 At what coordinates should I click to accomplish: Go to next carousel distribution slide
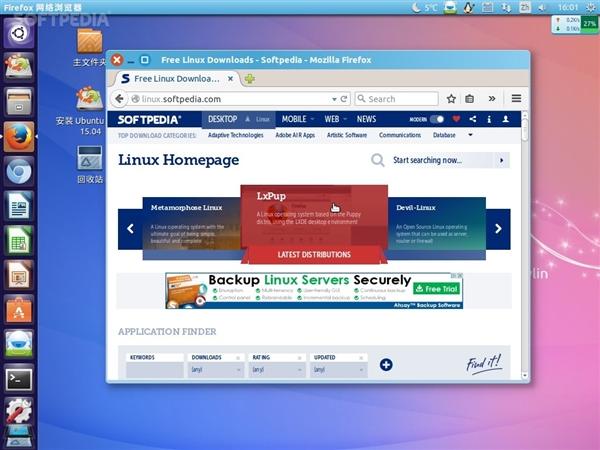pos(498,229)
